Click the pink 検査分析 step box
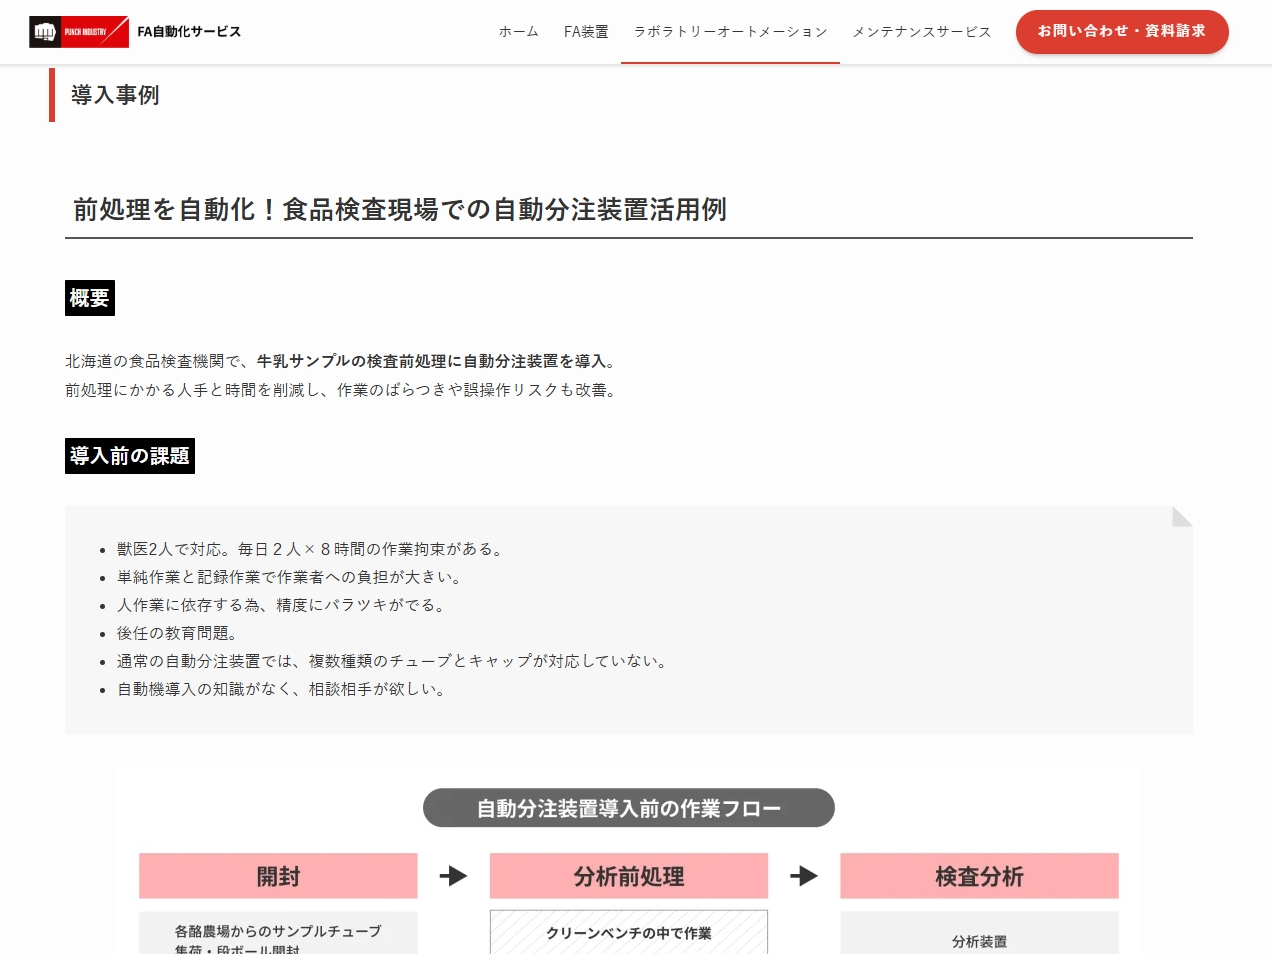 click(x=979, y=876)
